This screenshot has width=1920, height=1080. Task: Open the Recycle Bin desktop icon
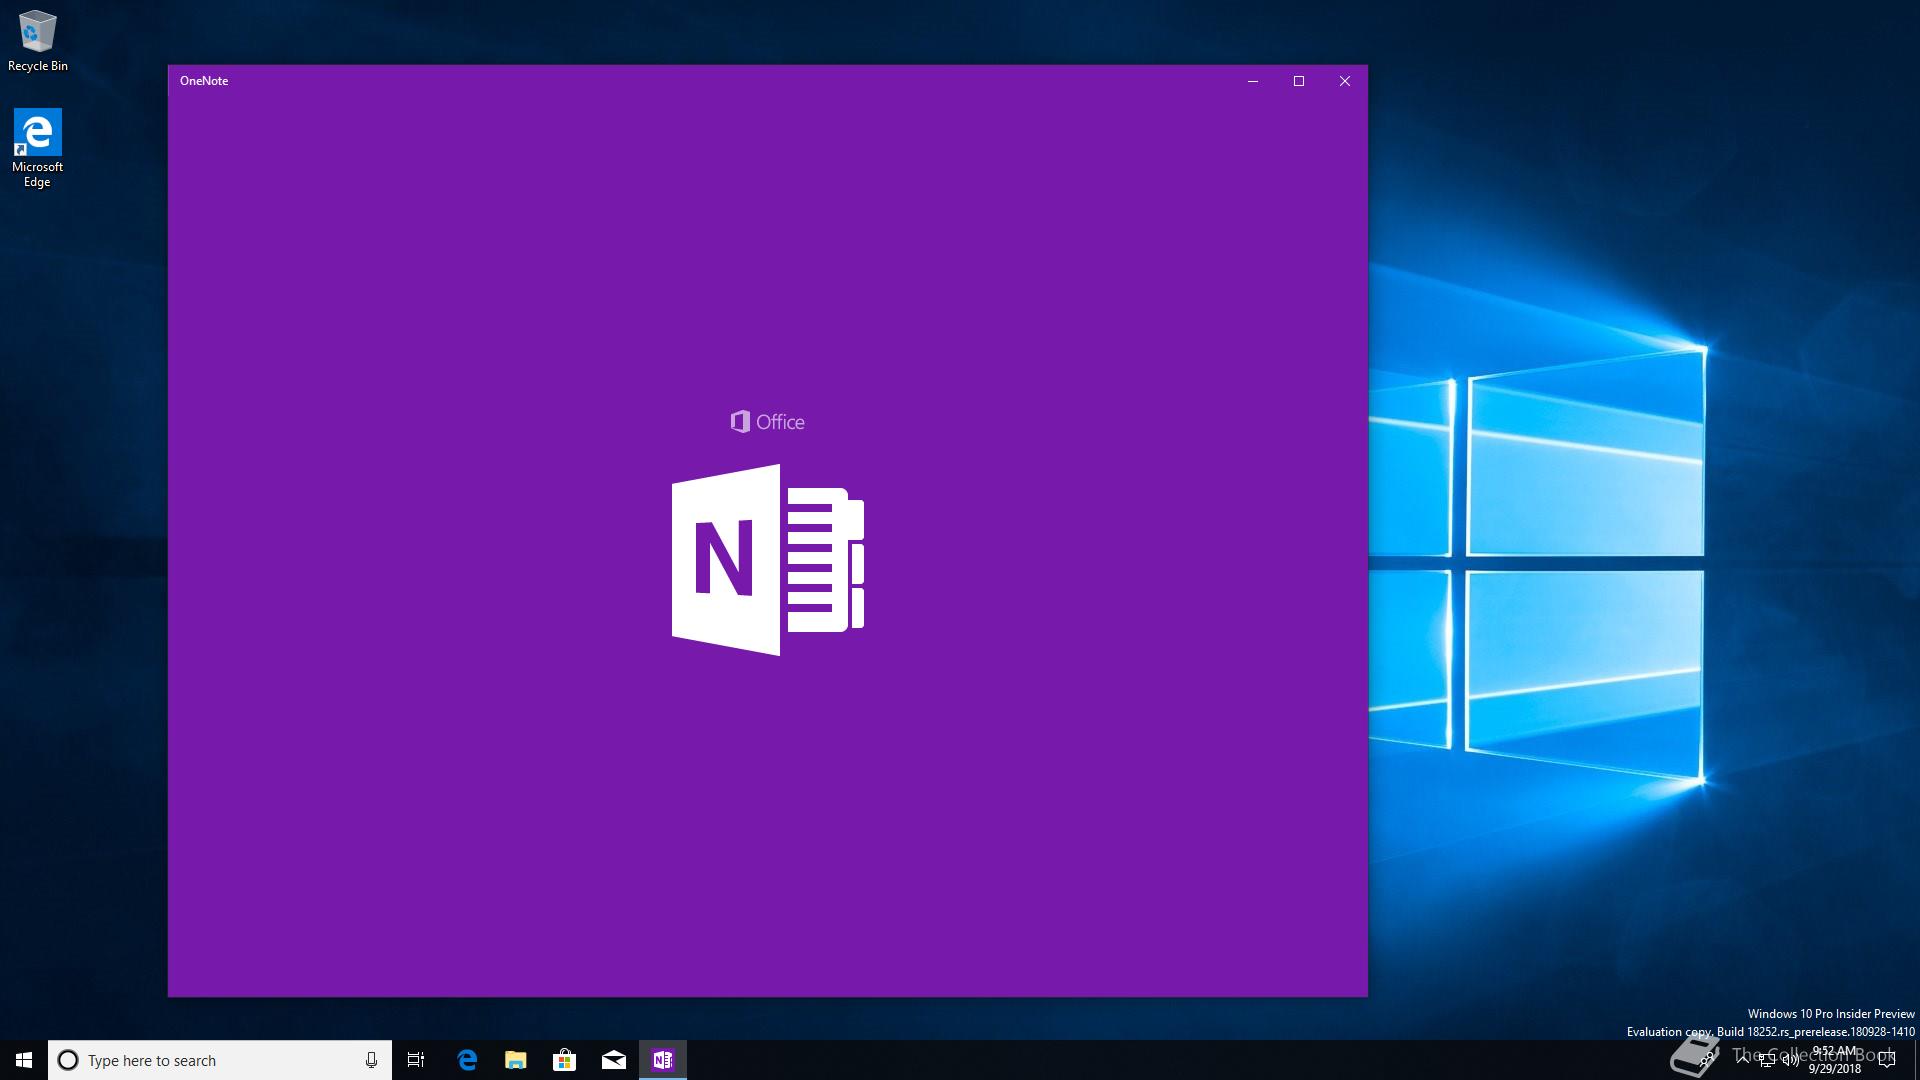pyautogui.click(x=38, y=40)
